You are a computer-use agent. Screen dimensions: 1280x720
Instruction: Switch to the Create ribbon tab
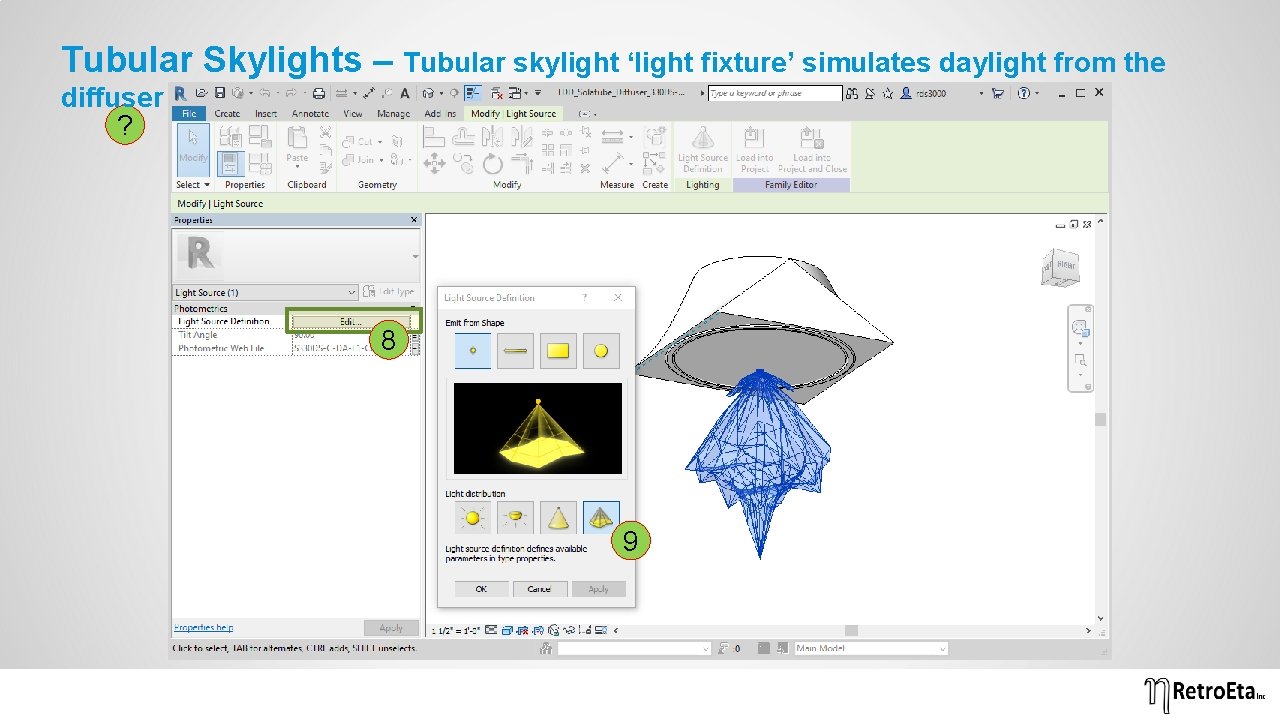click(x=226, y=113)
